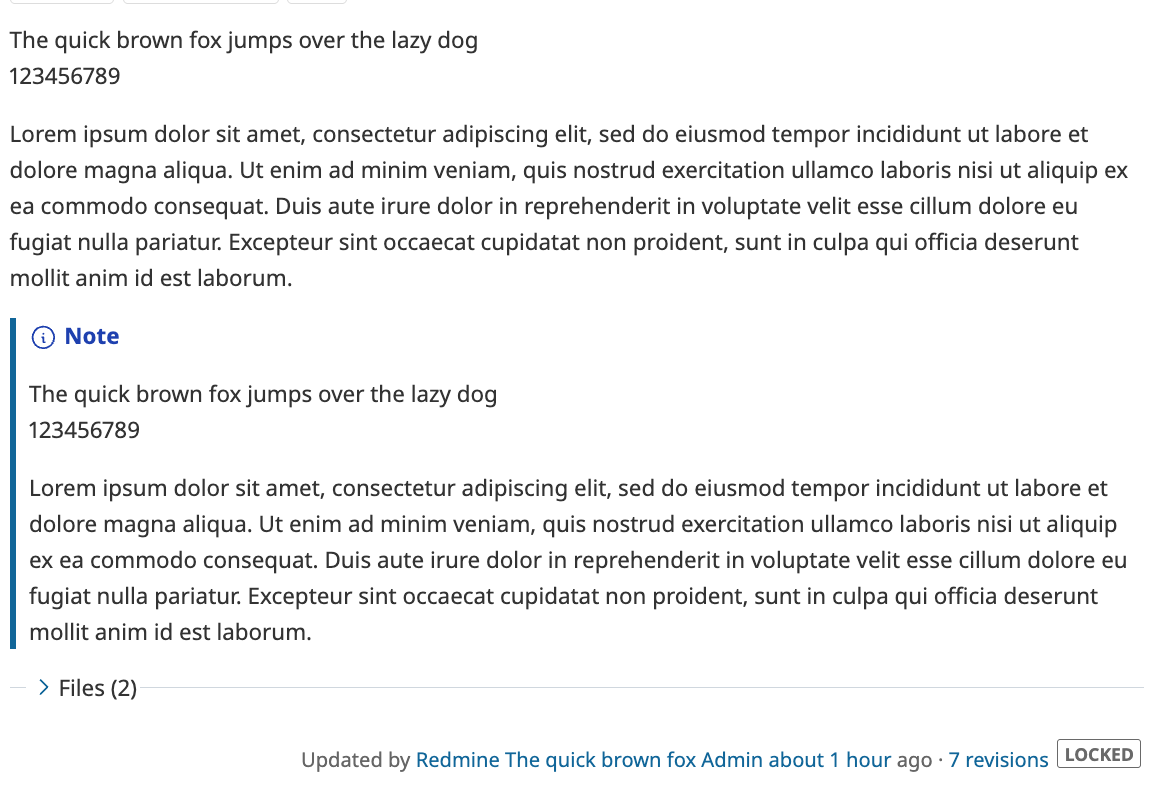Click the info icon beside Note
Viewport: 1156px width, 798px height.
click(43, 338)
